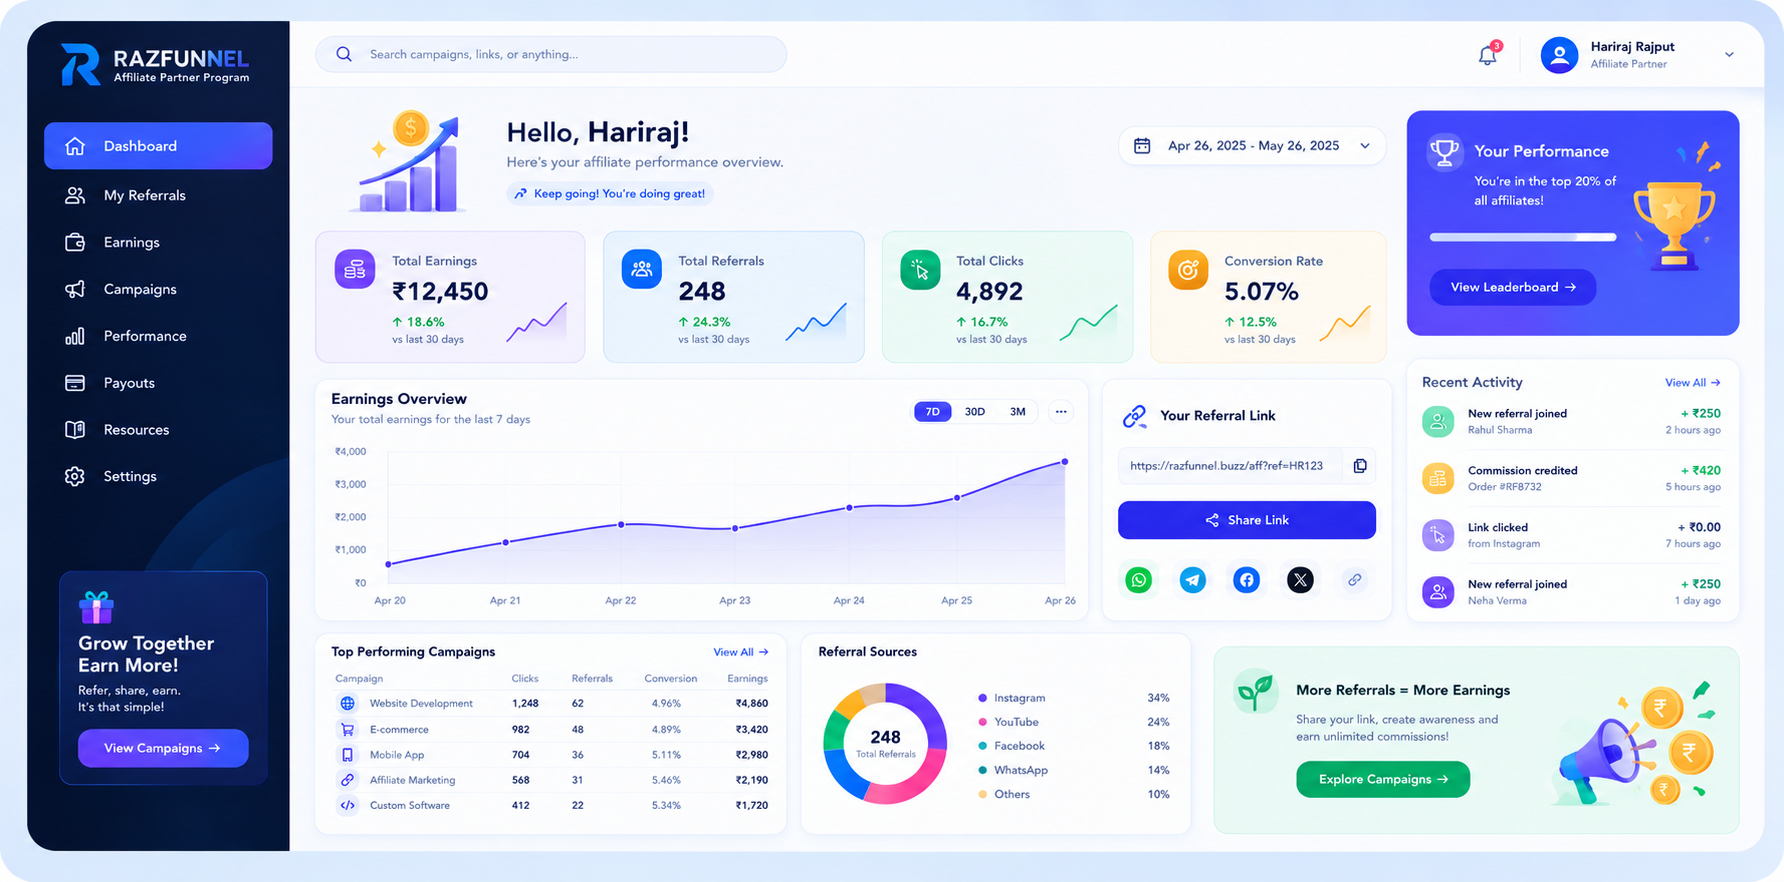Click the Explore Campaigns button
Image resolution: width=1784 pixels, height=882 pixels.
pos(1383,779)
